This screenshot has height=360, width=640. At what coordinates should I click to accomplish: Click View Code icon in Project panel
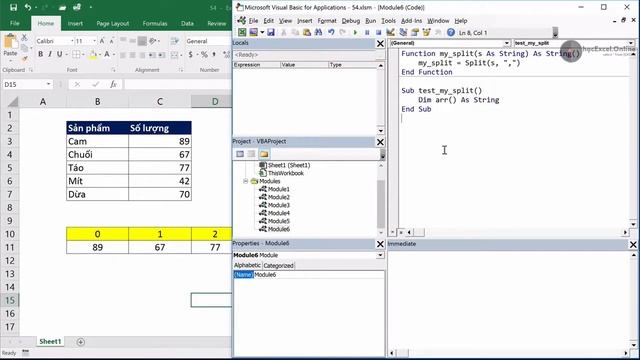(240, 154)
